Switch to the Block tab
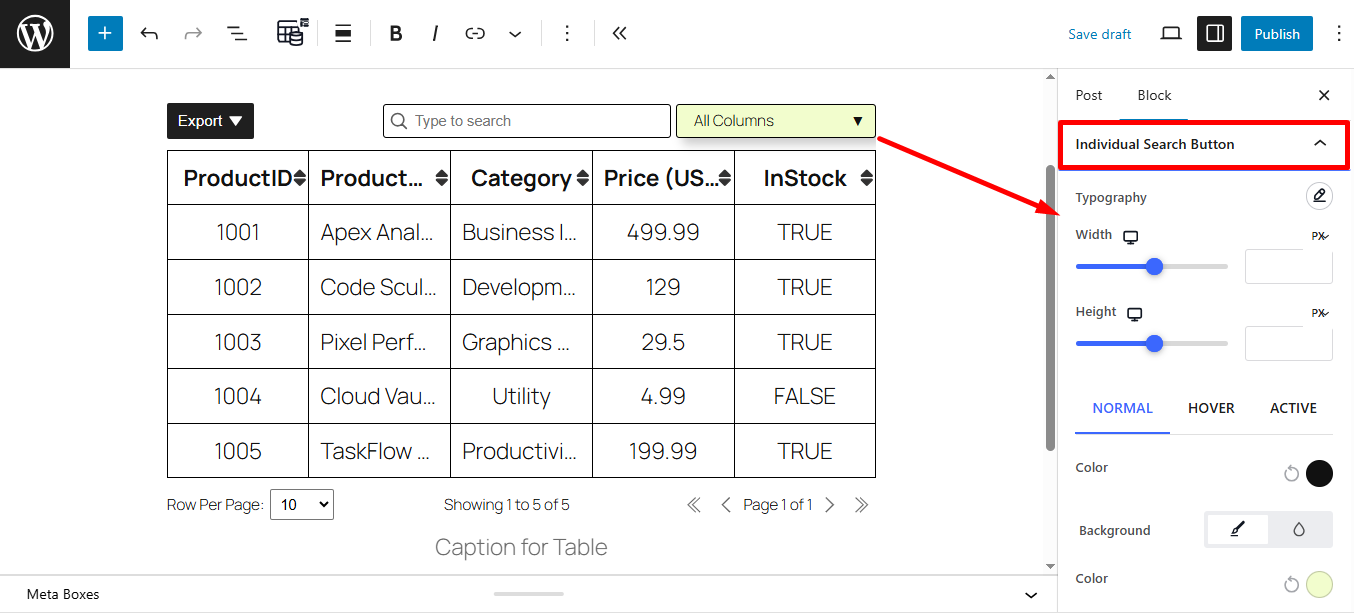The image size is (1354, 614). pyautogui.click(x=1154, y=95)
